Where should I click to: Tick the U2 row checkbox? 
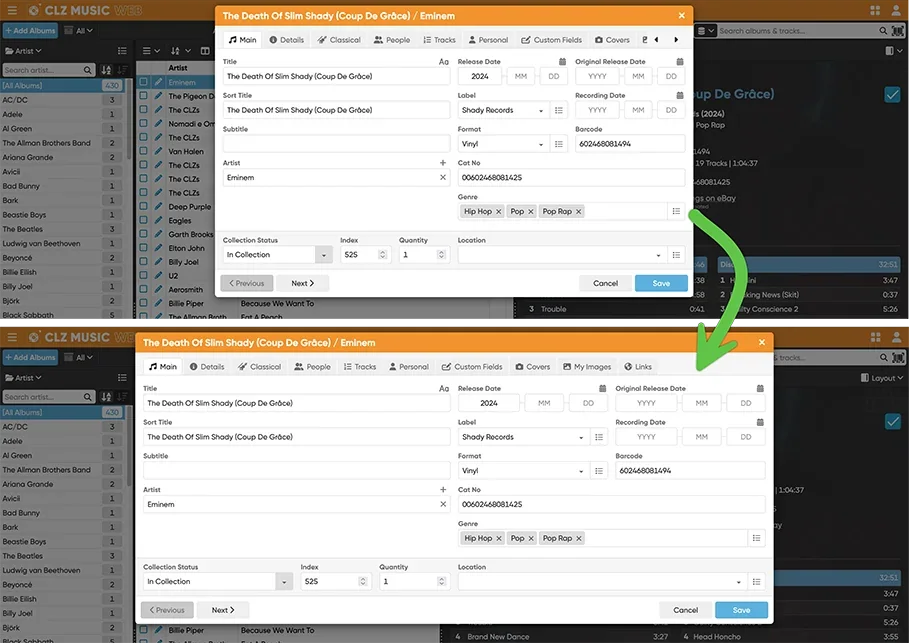coord(143,276)
